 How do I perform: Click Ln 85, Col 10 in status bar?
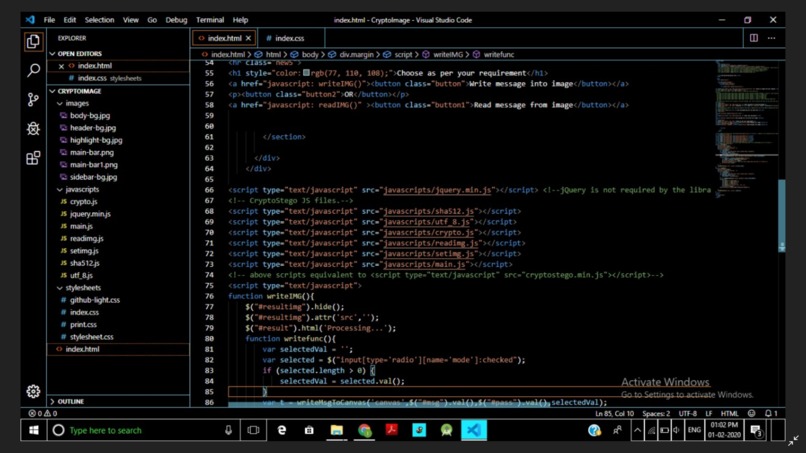coord(614,413)
